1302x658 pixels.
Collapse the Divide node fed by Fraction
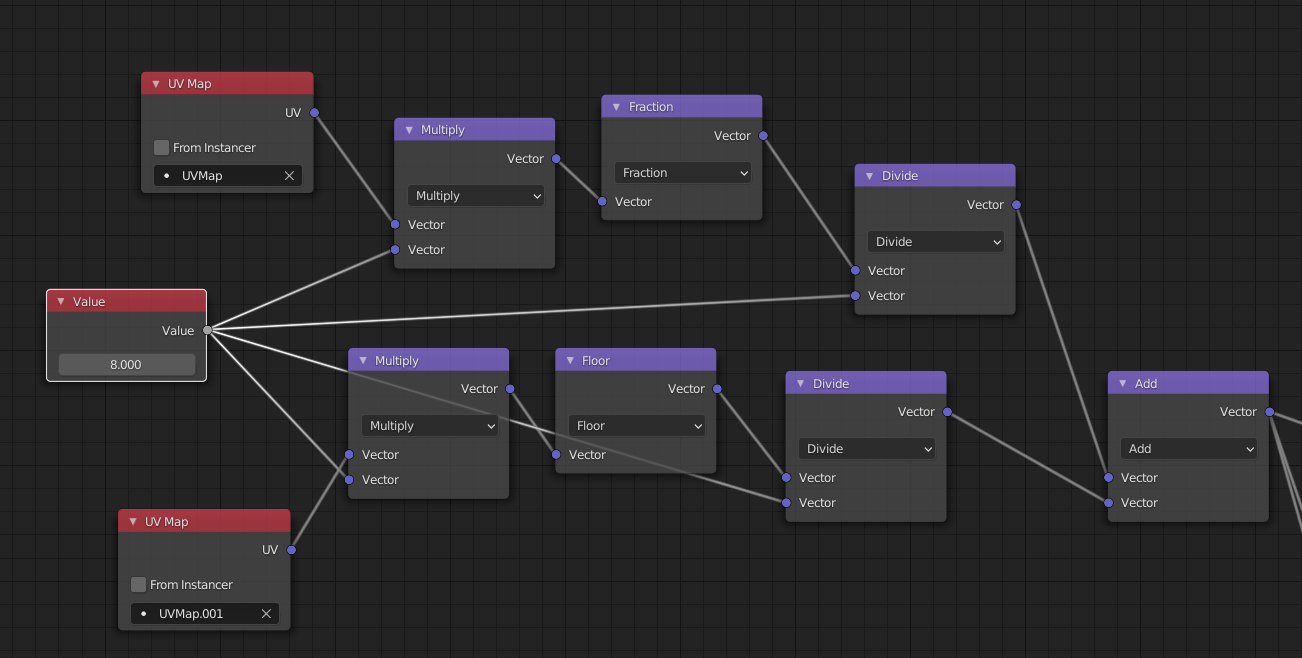coord(870,175)
